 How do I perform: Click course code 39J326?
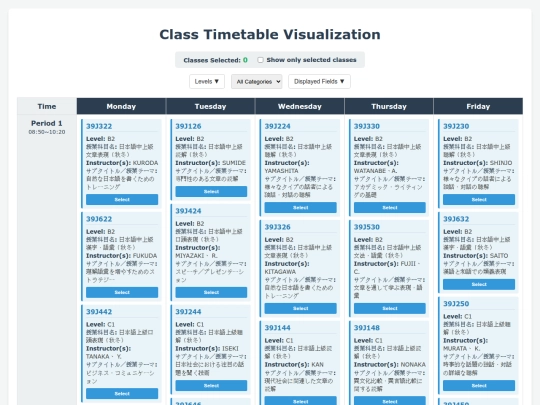pyautogui.click(x=278, y=227)
